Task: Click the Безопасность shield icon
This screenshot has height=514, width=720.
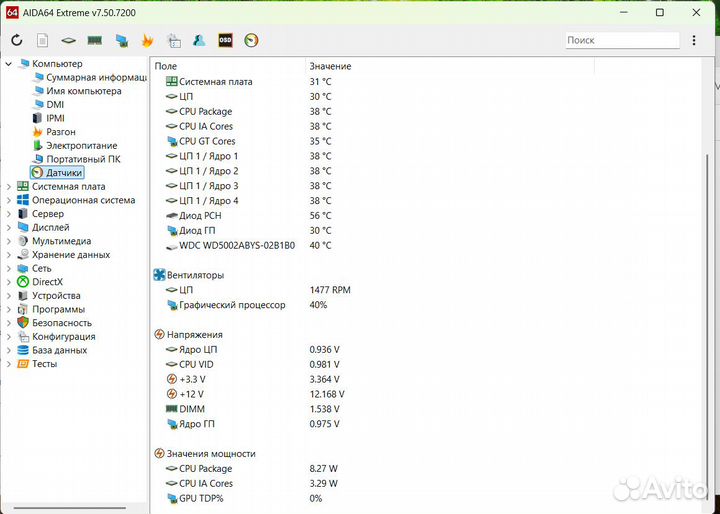Action: pos(23,323)
